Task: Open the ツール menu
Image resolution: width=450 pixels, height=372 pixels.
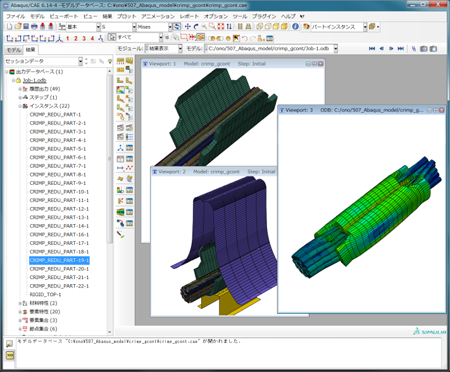Action: 240,16
